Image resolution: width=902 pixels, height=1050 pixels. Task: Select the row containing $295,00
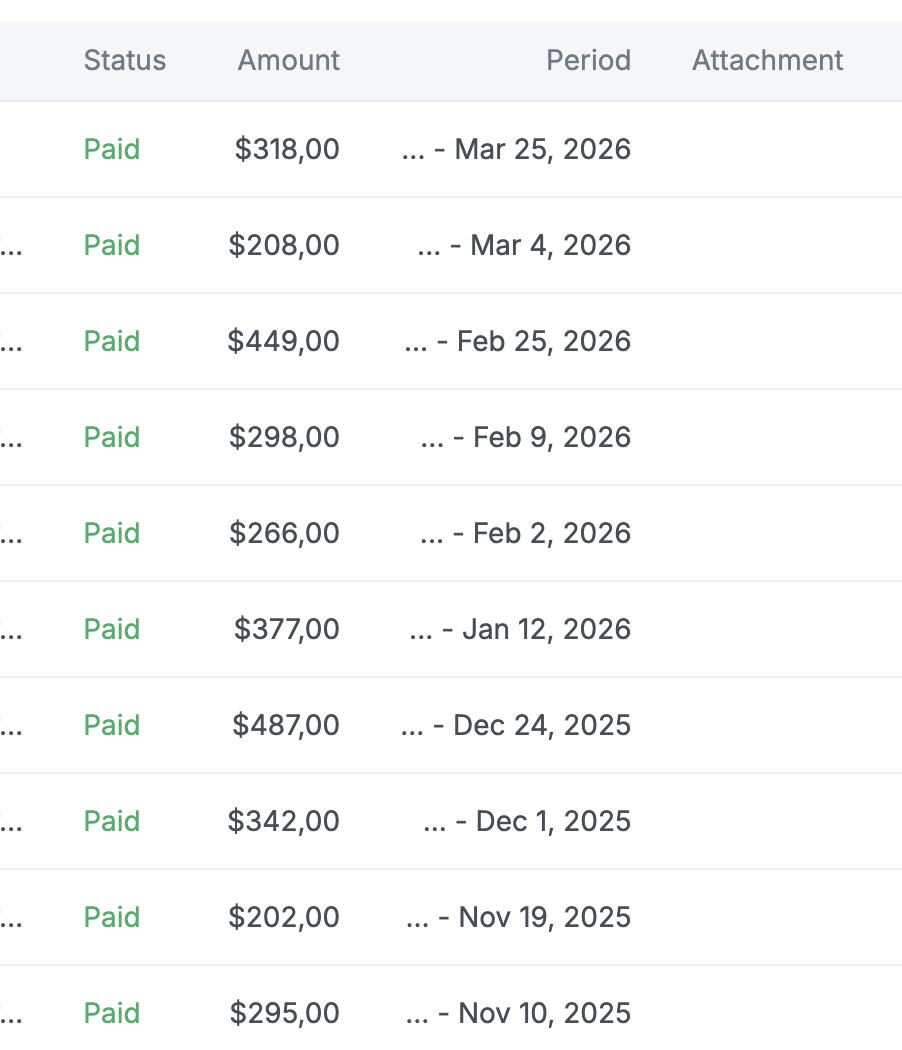click(450, 1013)
